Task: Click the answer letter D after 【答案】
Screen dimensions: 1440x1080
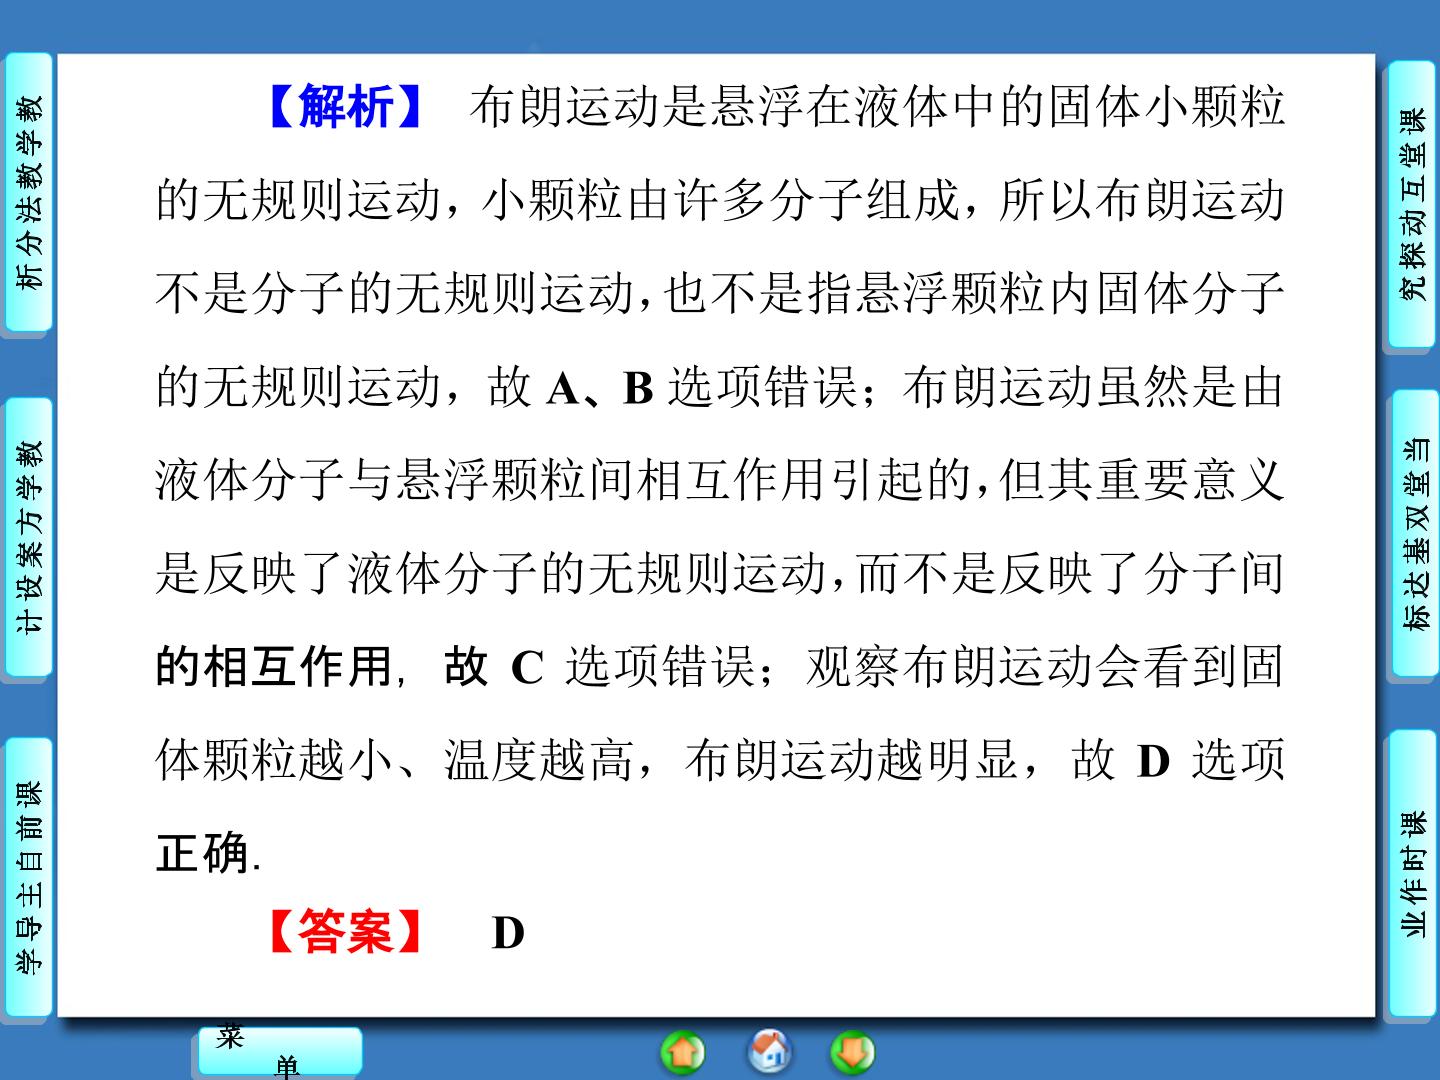Action: (x=508, y=933)
